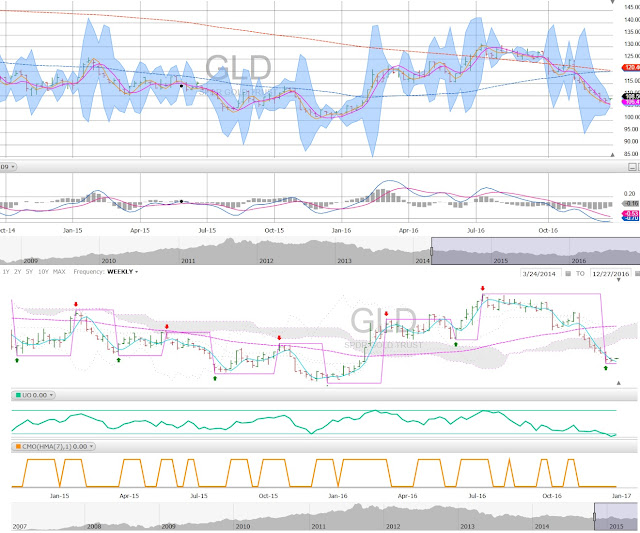The height and width of the screenshot is (533, 640).
Task: Select the 10Y time range
Action: [x=43, y=272]
